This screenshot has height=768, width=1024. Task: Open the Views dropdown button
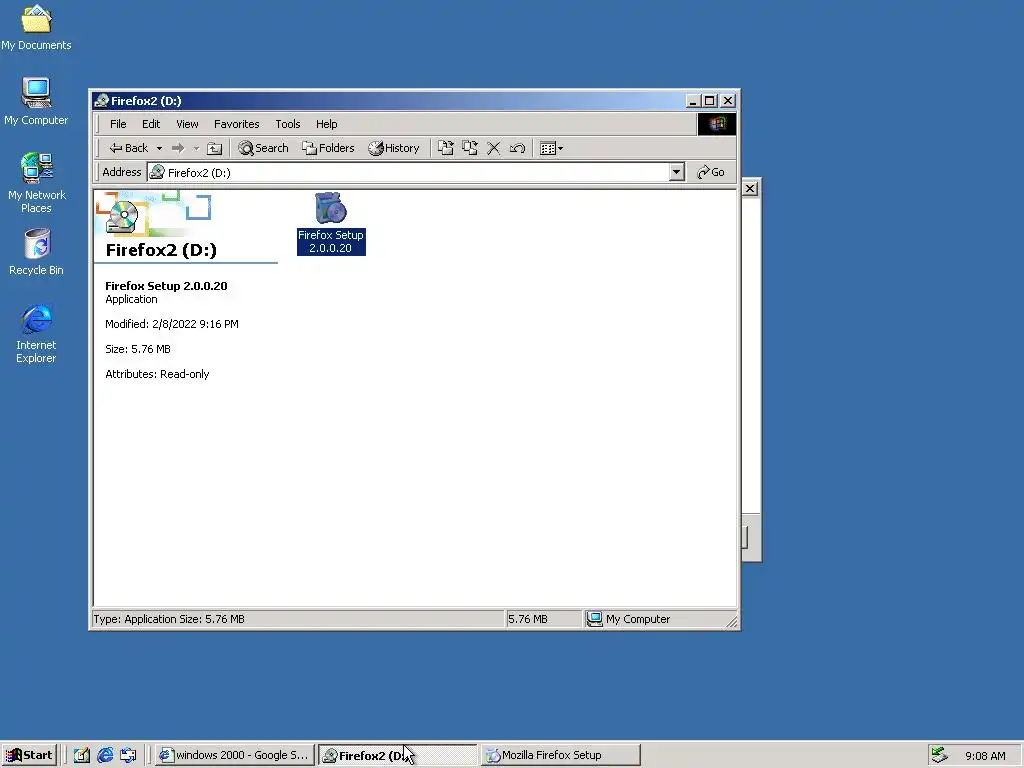(551, 148)
